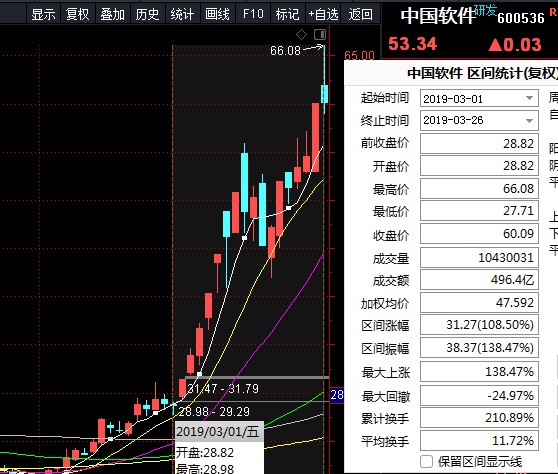Enable 保留区间显示线 checkbox
Viewport: 558px width, 474px height.
coord(426,461)
